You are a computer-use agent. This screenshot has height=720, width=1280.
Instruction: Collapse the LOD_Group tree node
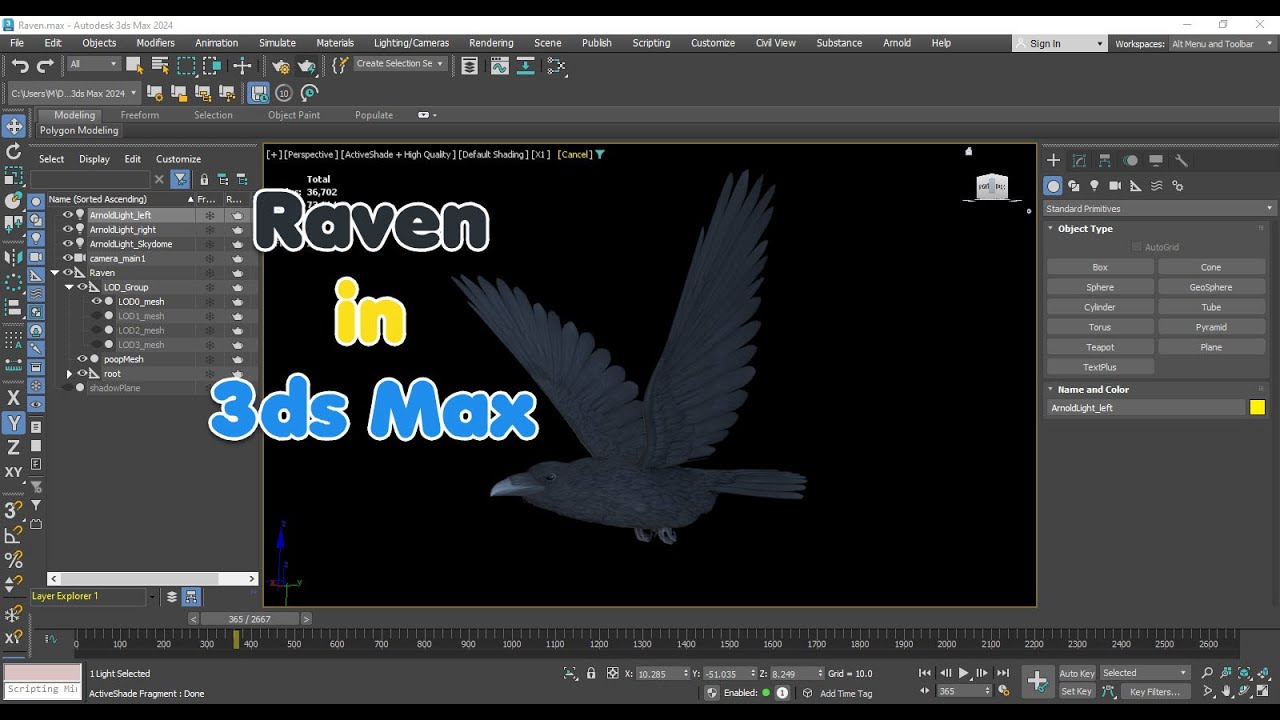69,287
